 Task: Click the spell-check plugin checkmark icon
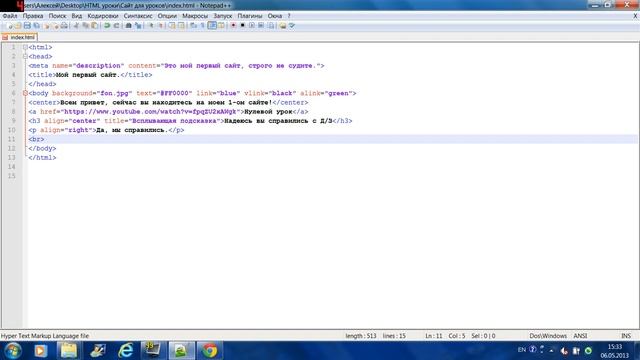click(x=292, y=26)
